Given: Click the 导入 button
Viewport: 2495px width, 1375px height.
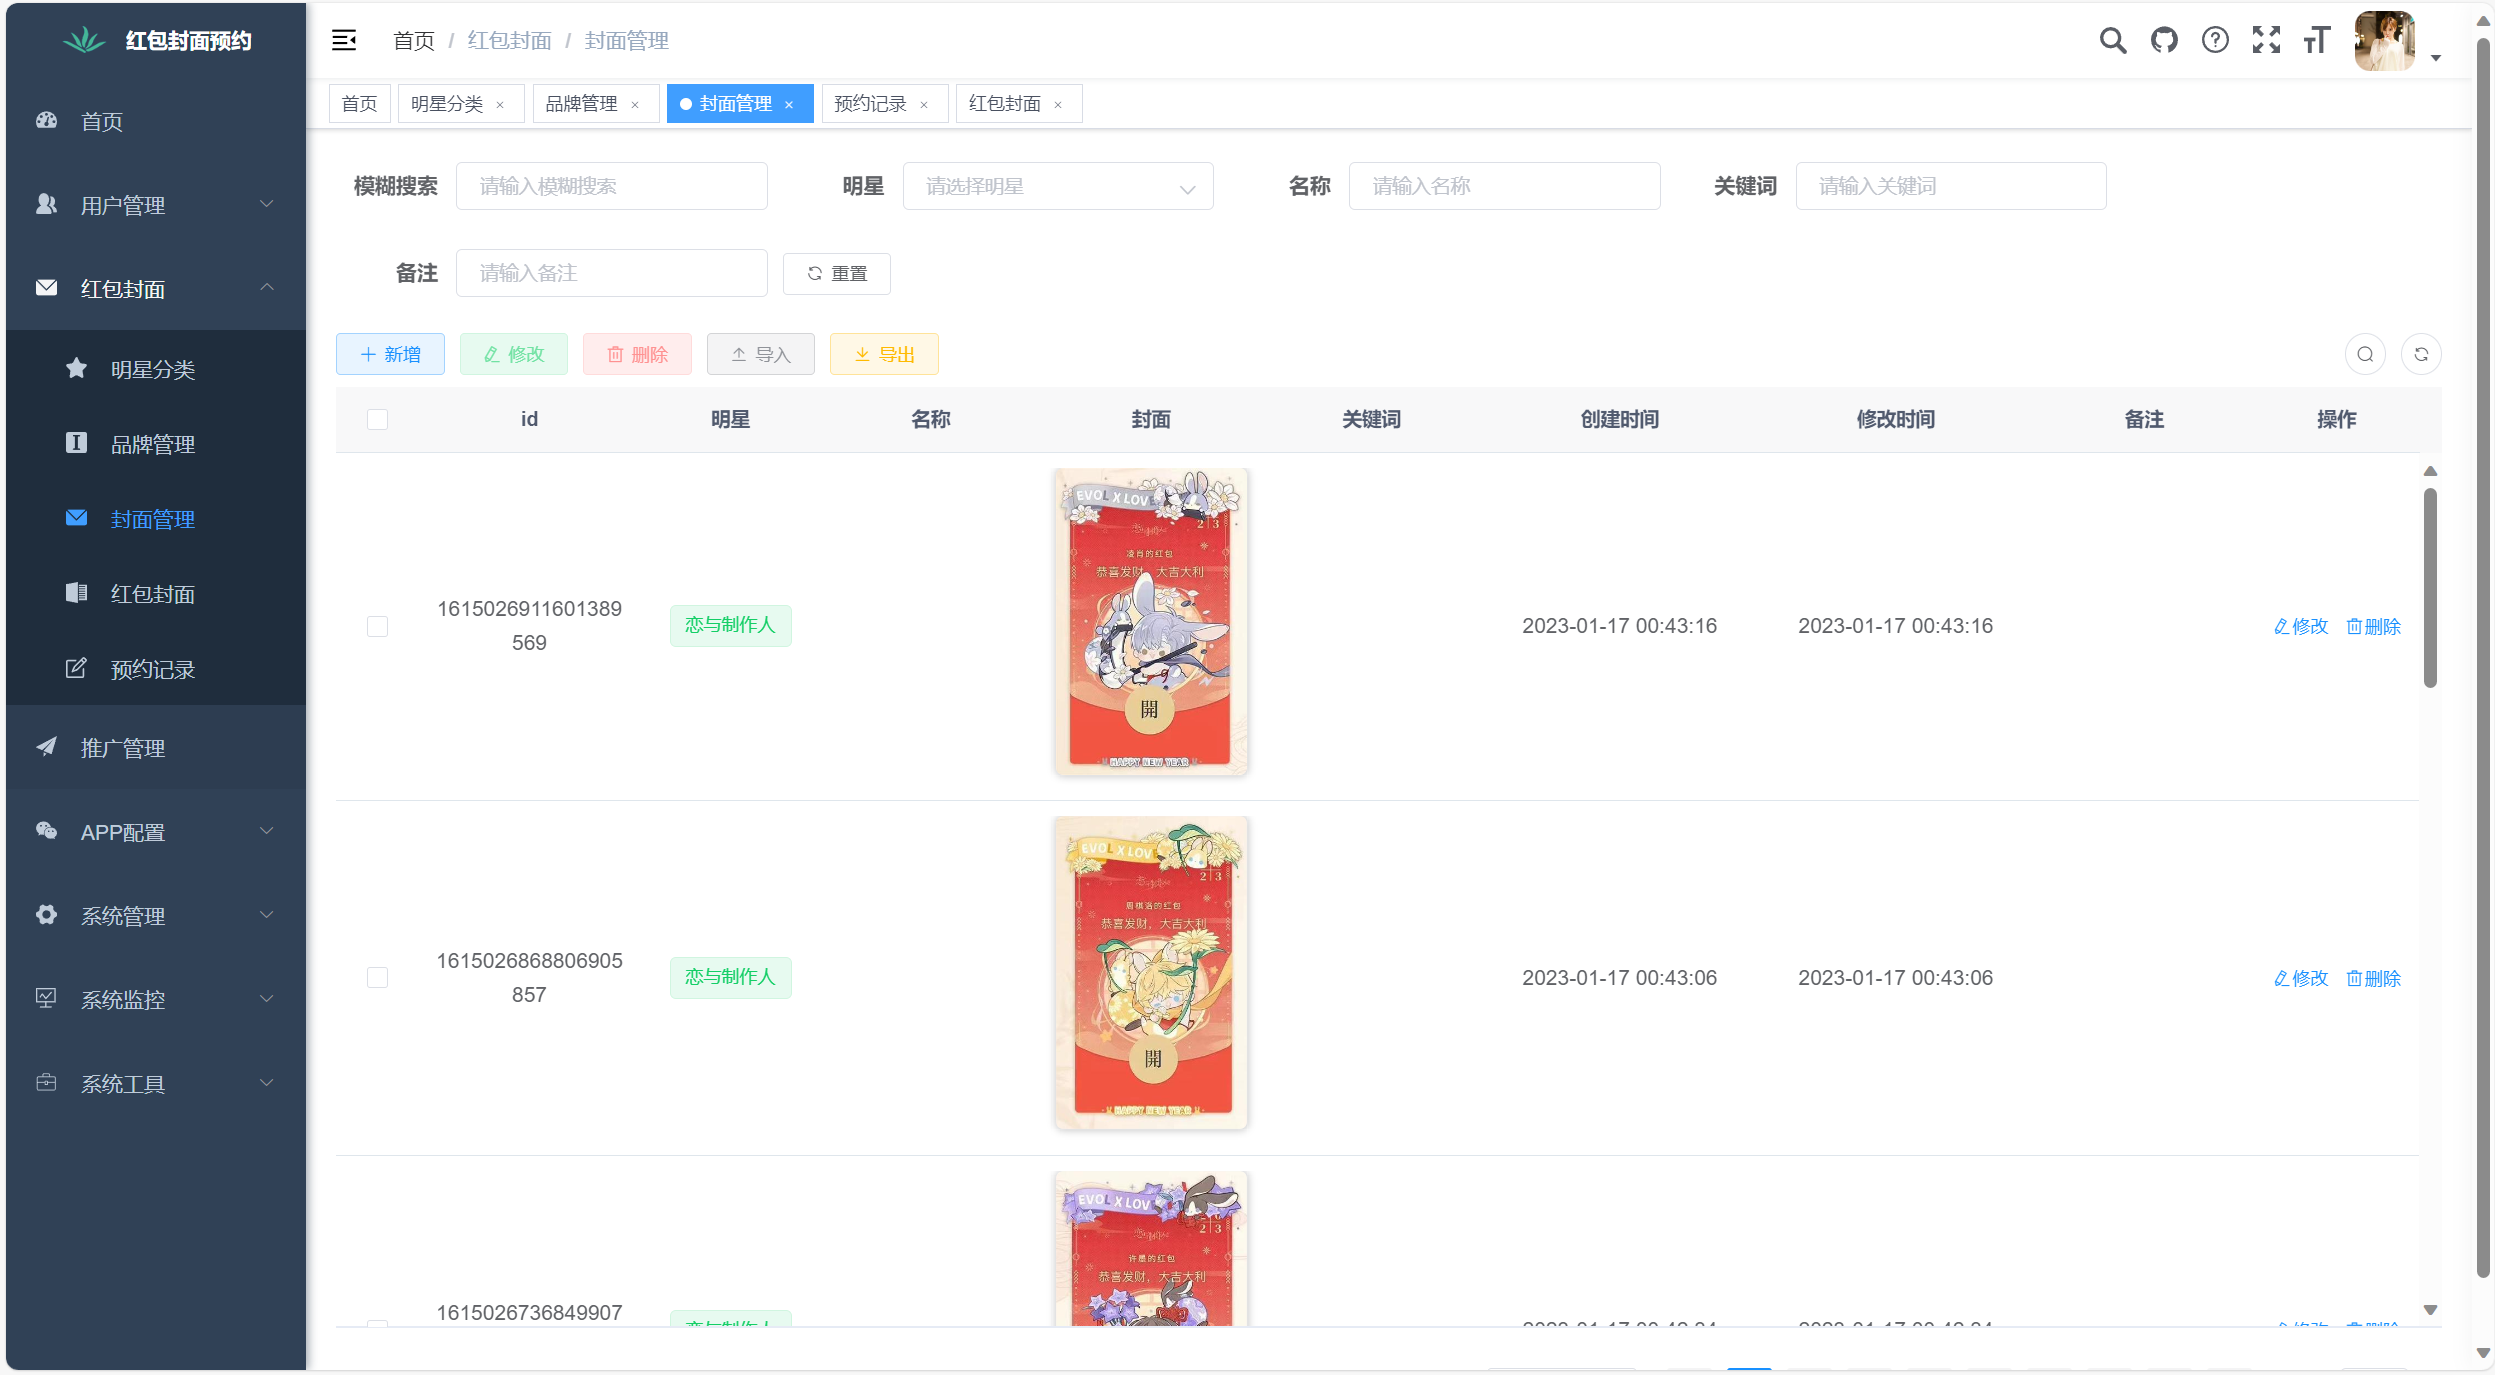Looking at the screenshot, I should click(x=761, y=354).
